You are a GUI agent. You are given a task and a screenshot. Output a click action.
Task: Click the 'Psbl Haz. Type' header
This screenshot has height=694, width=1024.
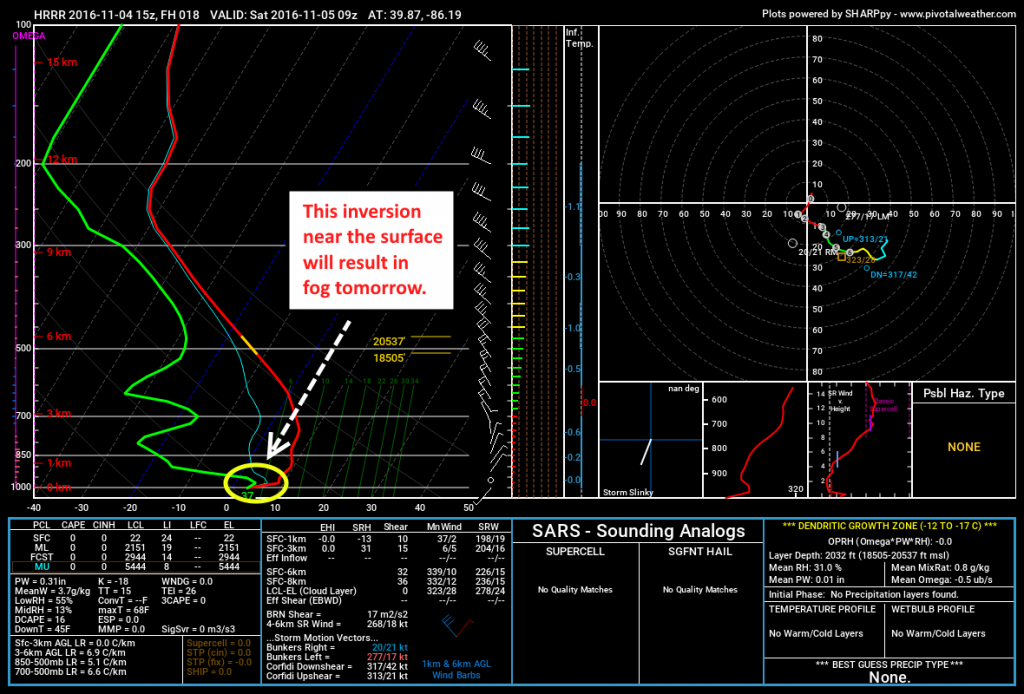click(963, 393)
